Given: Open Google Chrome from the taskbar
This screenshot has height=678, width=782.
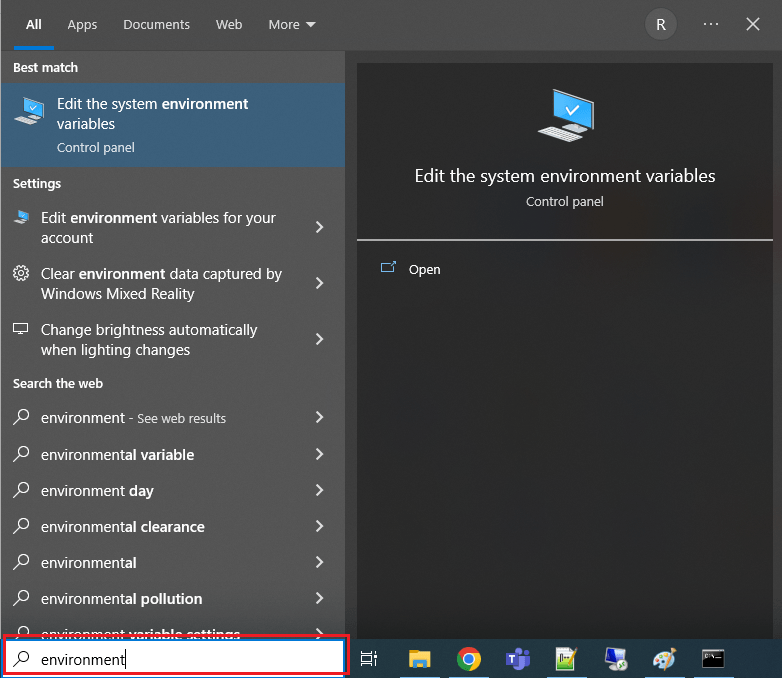Looking at the screenshot, I should tap(468, 659).
